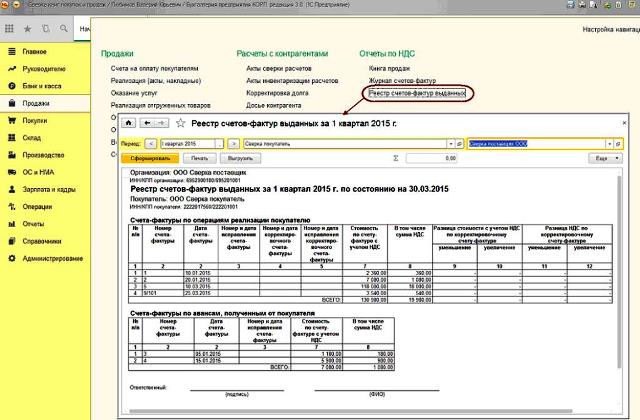Image resolution: width=640 pixels, height=420 pixels.
Task: Click the Favorites star in top toolbar
Action: coord(27,28)
